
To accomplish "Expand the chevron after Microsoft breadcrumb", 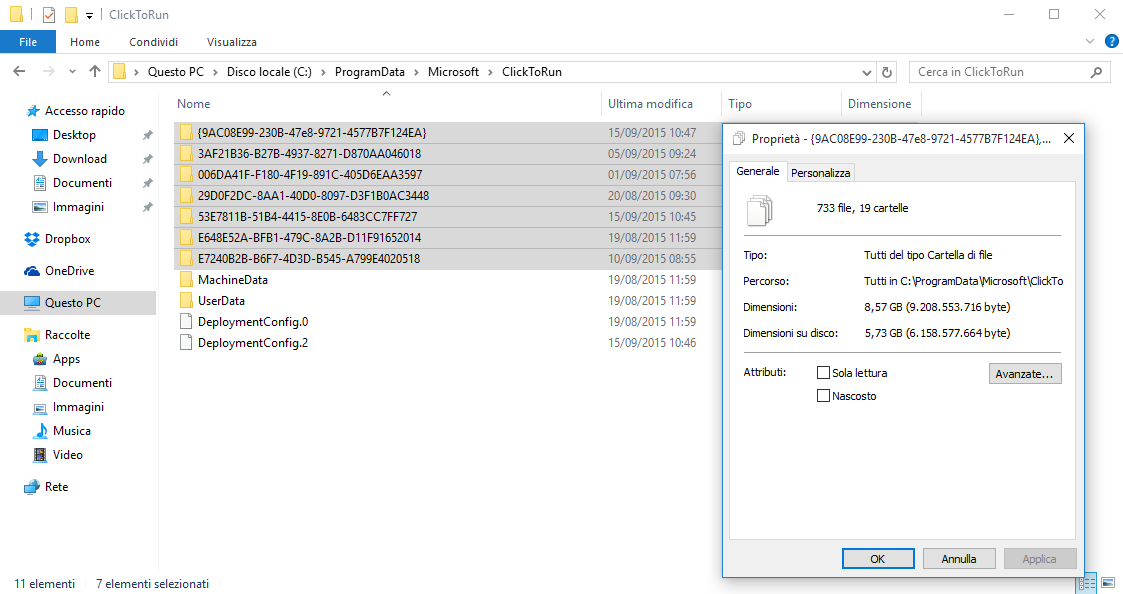I will [x=491, y=72].
